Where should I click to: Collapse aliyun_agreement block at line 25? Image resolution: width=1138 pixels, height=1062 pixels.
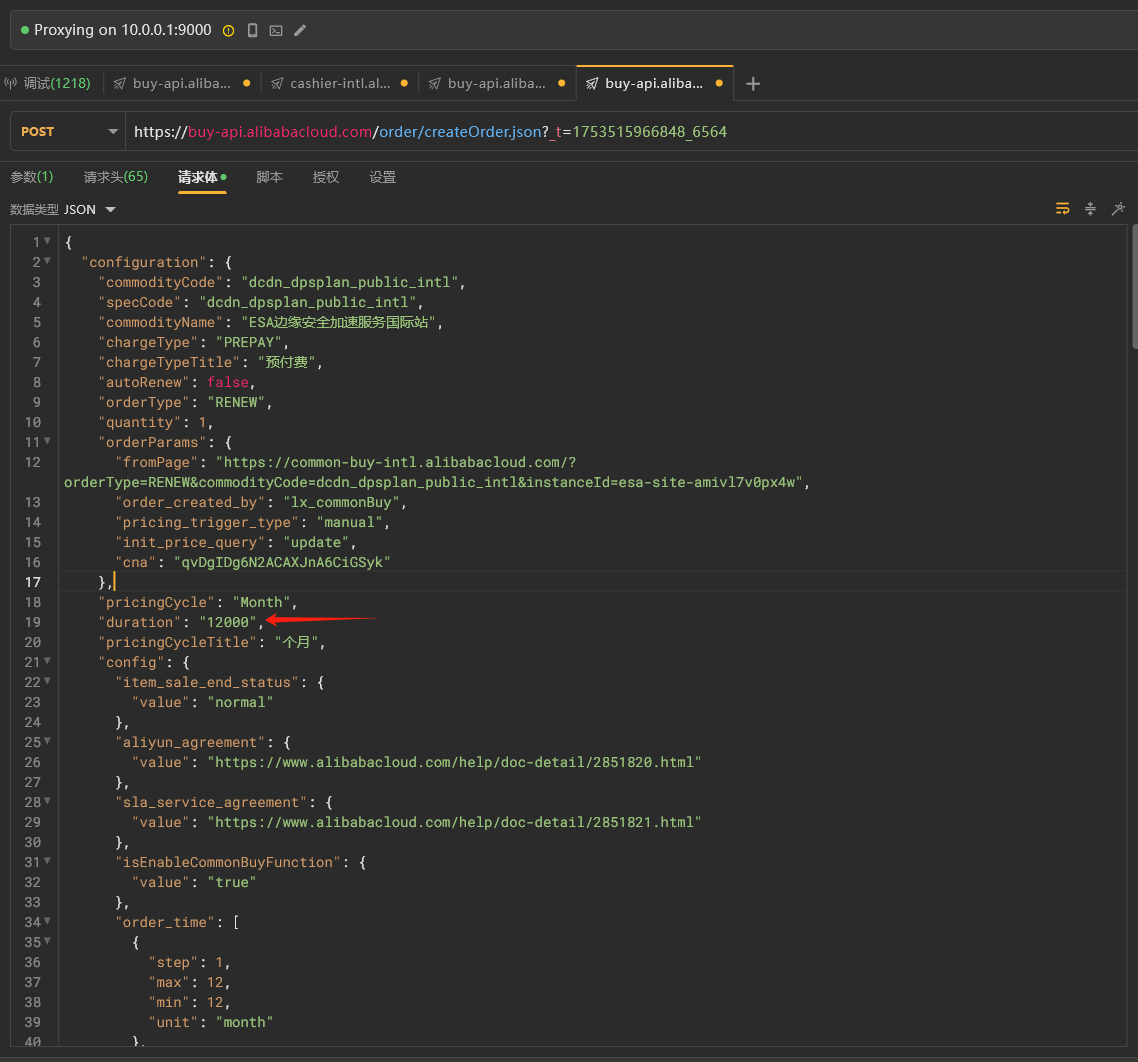pyautogui.click(x=47, y=741)
